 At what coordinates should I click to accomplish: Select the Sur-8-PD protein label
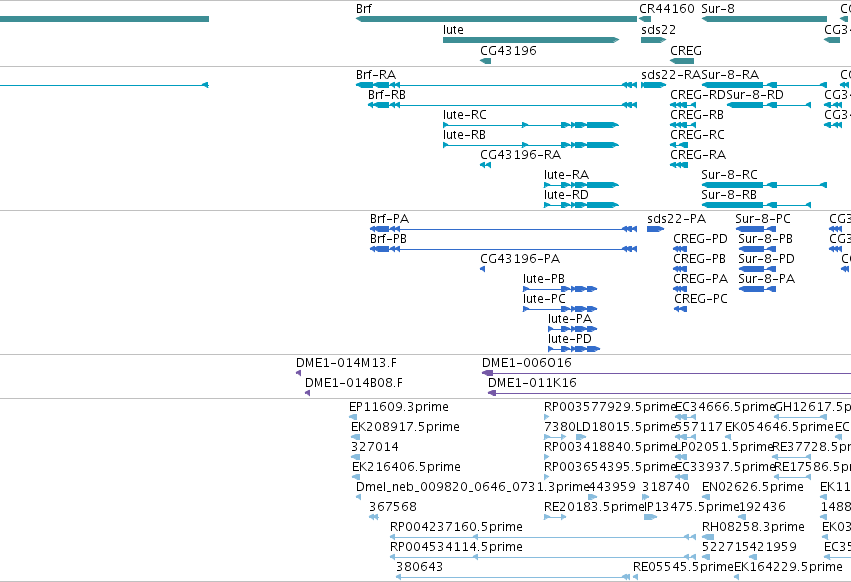[766, 259]
